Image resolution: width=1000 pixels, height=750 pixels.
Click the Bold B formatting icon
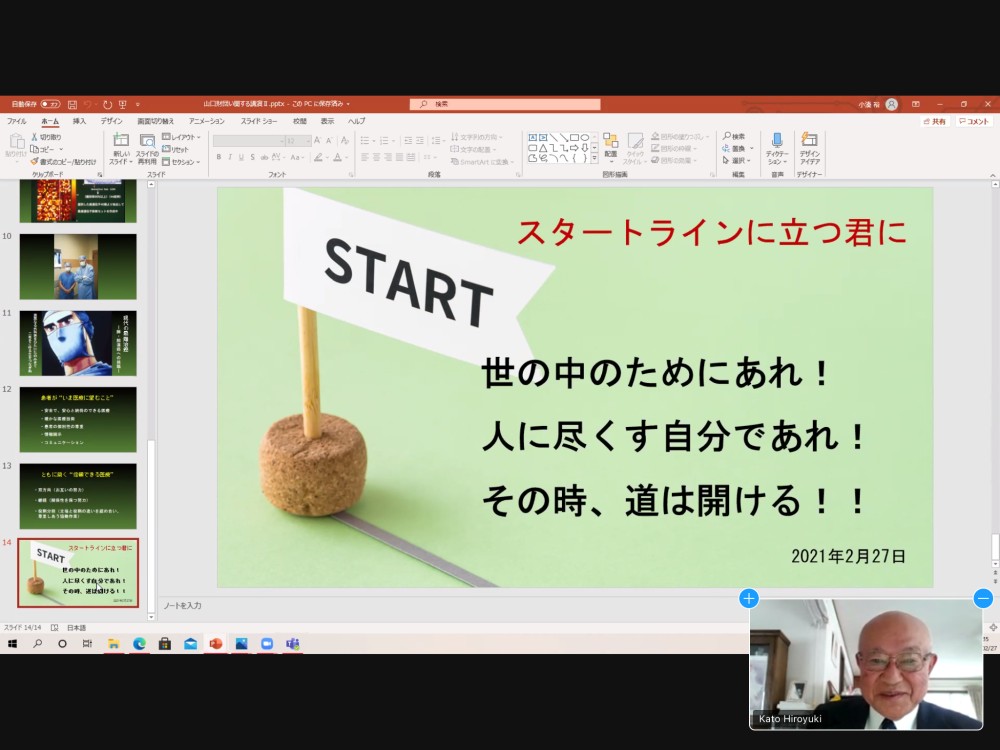point(218,157)
